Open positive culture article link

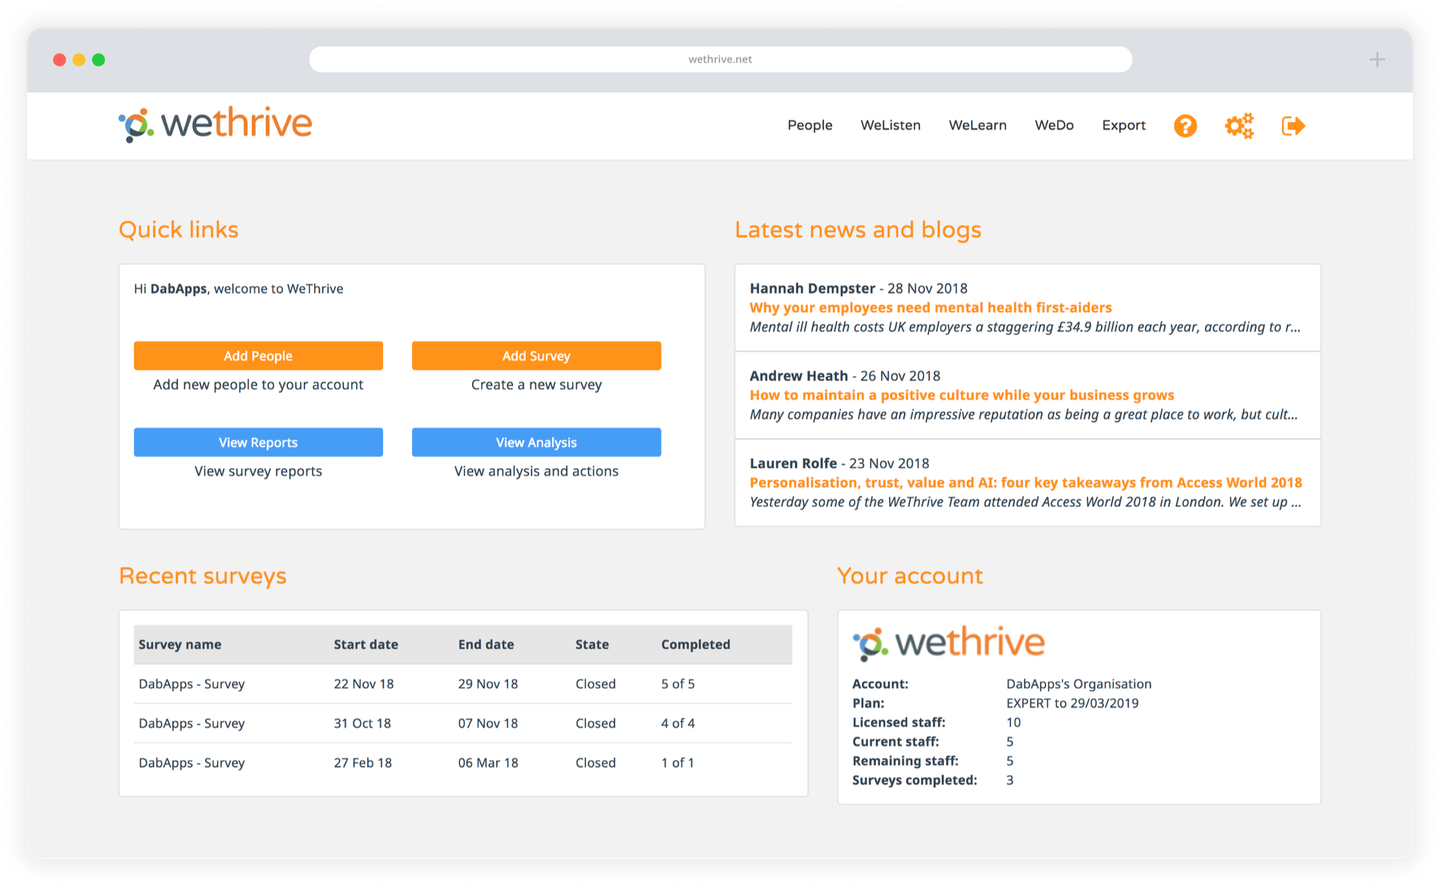(962, 395)
